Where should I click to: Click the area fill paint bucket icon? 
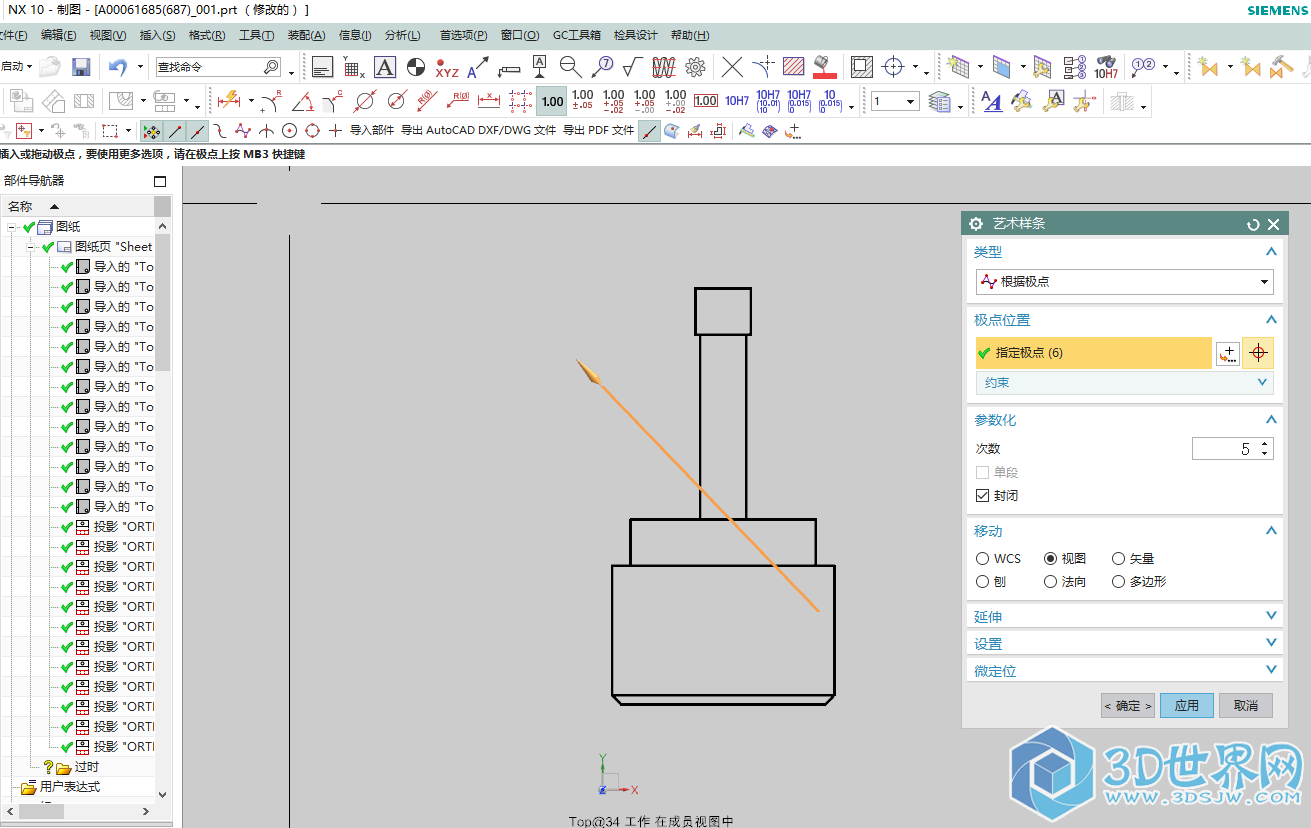pos(824,67)
